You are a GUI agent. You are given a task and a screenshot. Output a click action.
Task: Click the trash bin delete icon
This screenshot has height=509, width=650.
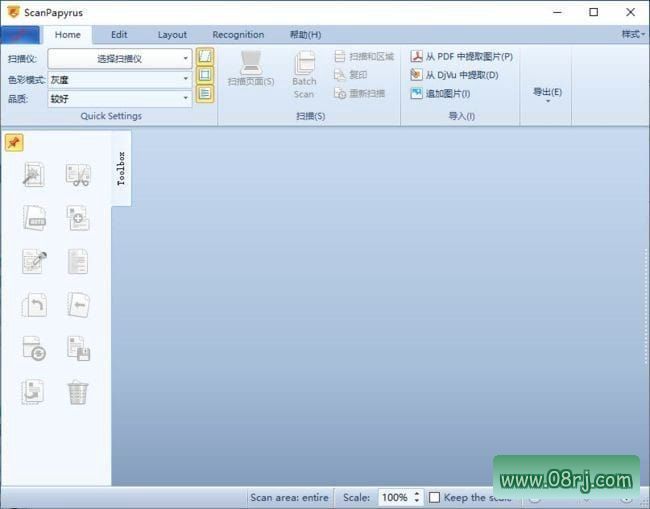pyautogui.click(x=78, y=393)
